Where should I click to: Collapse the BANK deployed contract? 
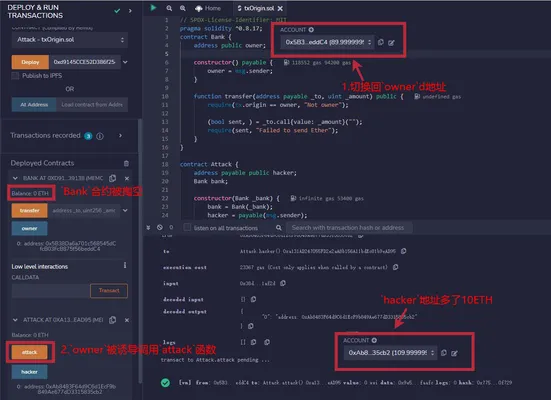15,178
